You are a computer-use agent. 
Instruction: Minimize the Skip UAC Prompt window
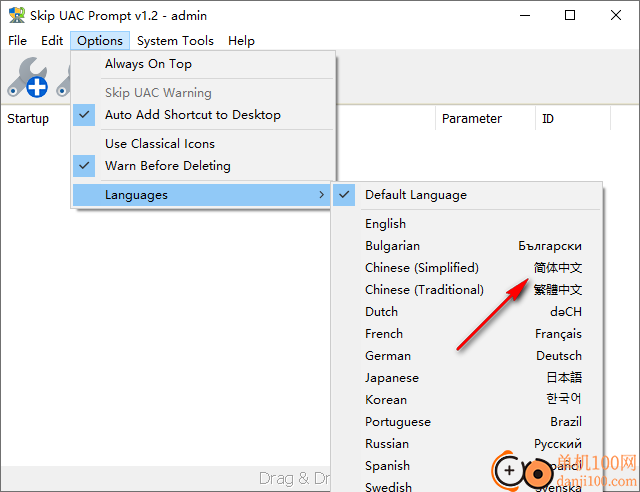525,16
